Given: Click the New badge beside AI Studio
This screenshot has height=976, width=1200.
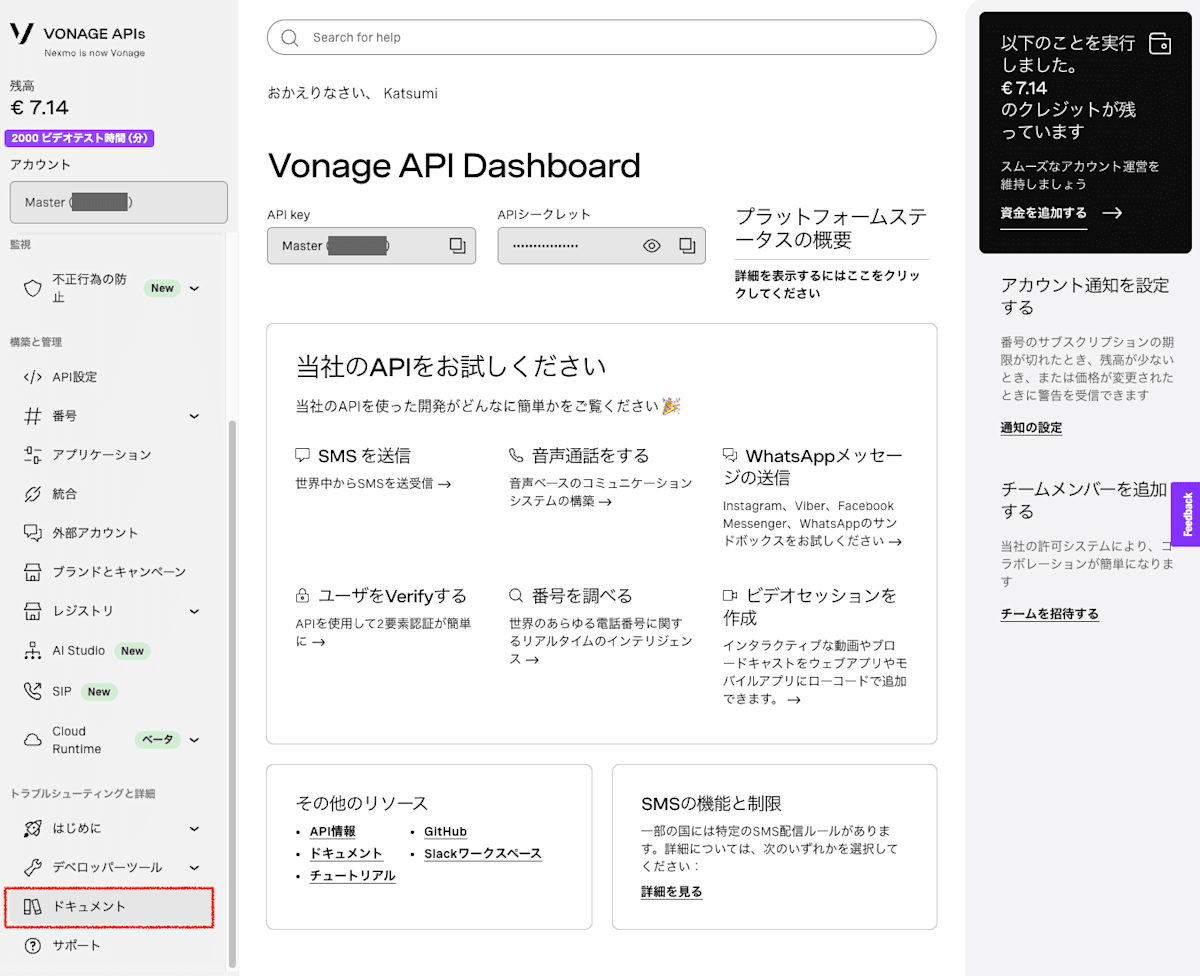Looking at the screenshot, I should click(132, 651).
